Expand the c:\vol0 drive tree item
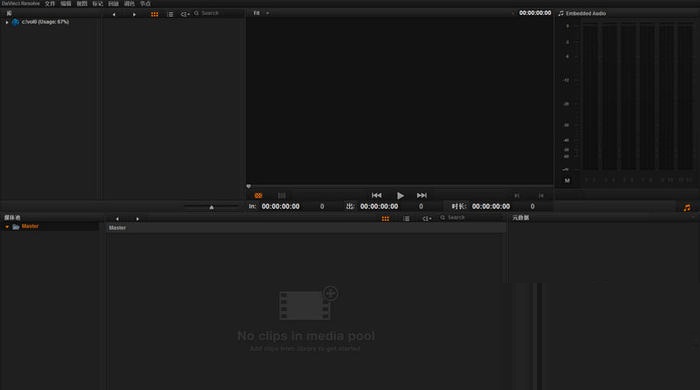The height and width of the screenshot is (390, 700). [7, 22]
